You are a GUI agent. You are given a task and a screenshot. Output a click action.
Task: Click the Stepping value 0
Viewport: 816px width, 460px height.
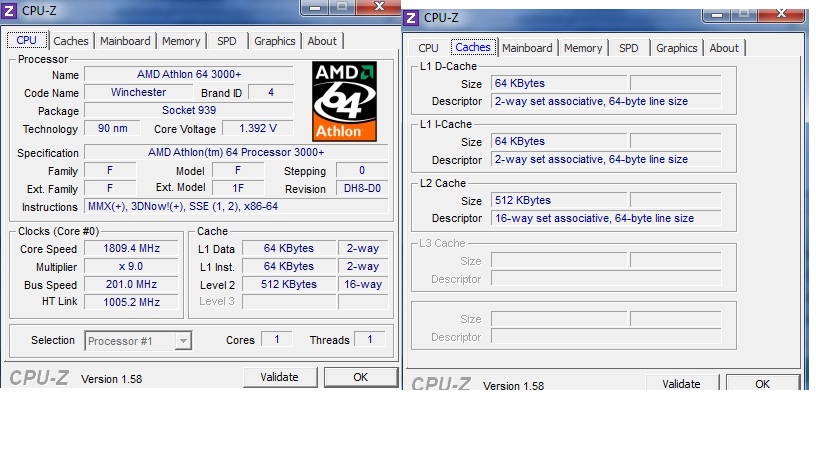point(362,171)
